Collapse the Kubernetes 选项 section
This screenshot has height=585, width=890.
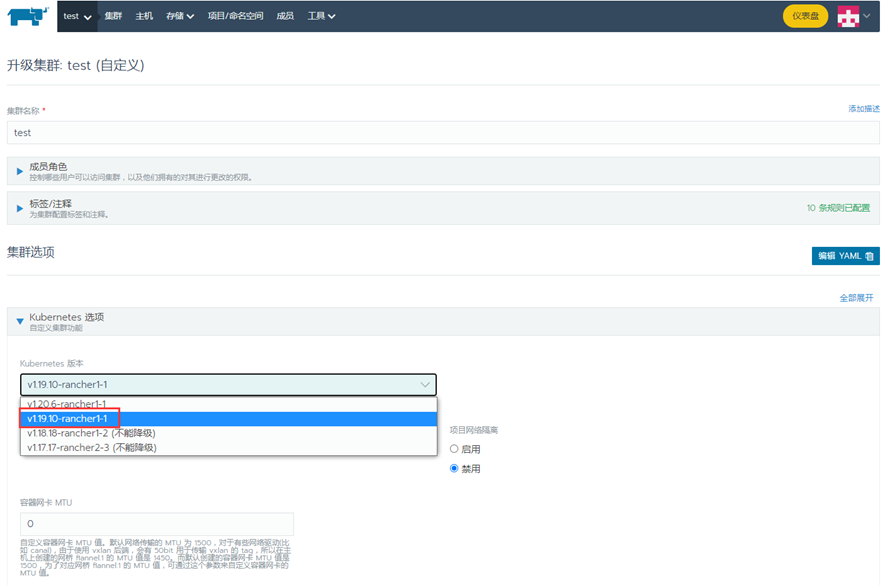pos(443,322)
